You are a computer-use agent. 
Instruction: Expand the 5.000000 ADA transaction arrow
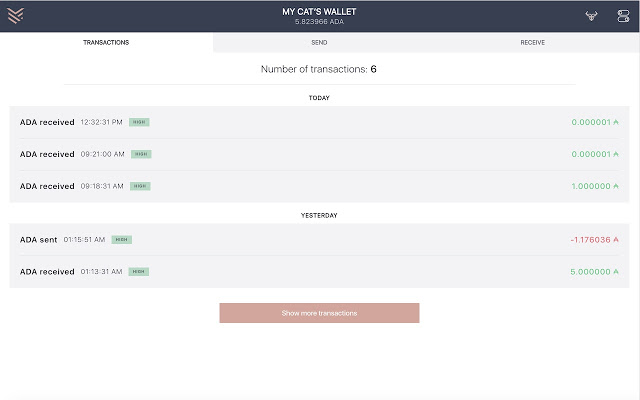tap(616, 272)
